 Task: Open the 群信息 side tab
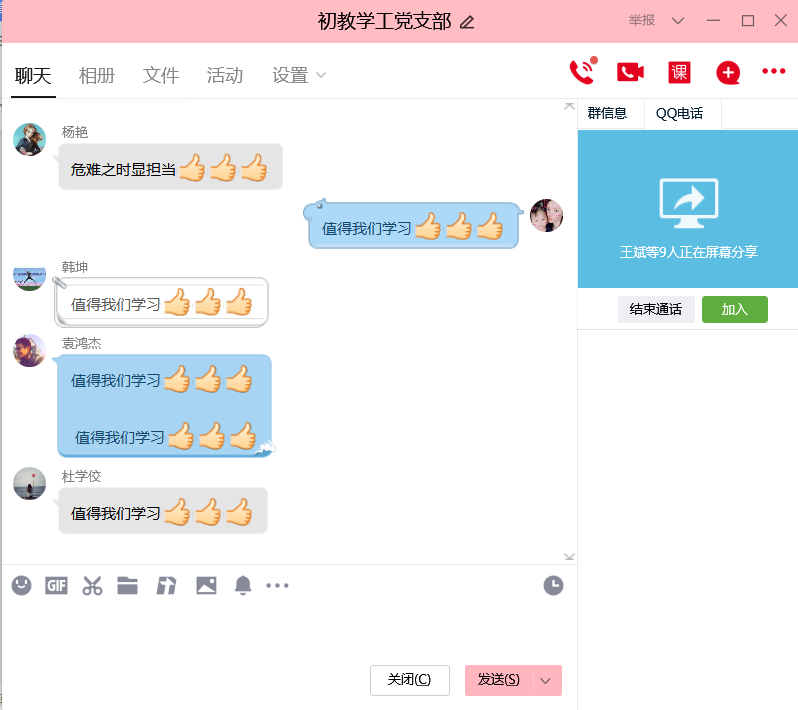tap(607, 113)
